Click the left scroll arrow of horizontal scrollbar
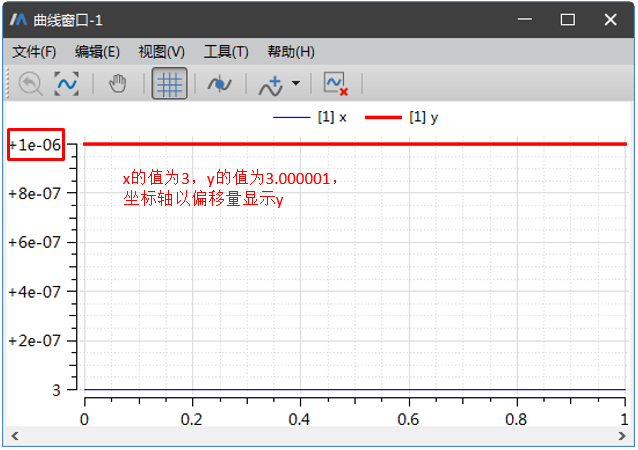The height and width of the screenshot is (450, 638). pos(12,436)
